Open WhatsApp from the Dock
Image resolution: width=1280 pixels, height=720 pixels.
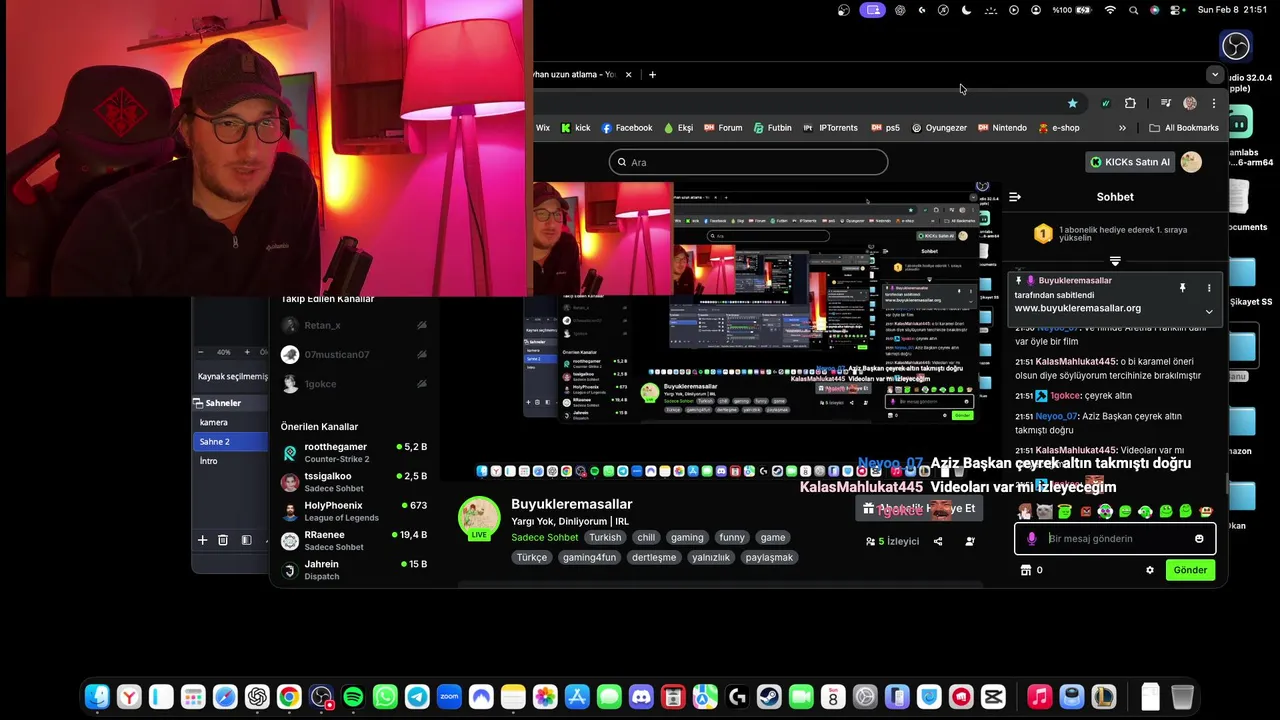point(385,697)
